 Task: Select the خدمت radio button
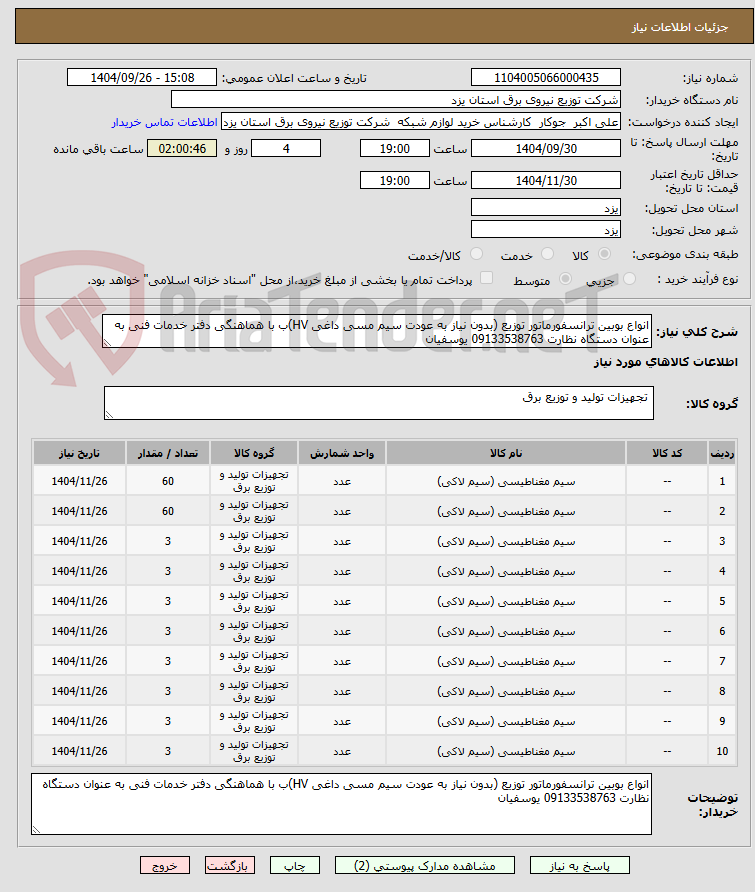pyautogui.click(x=547, y=254)
